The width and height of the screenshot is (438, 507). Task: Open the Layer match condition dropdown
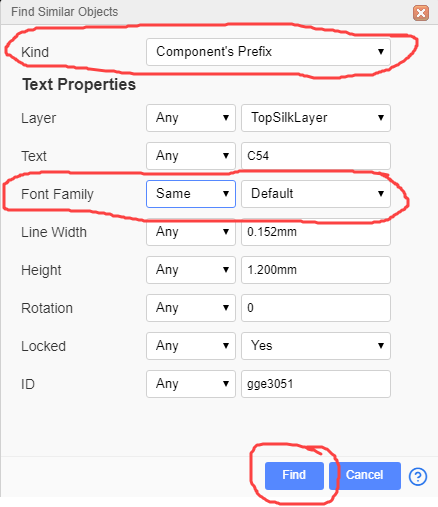191,118
